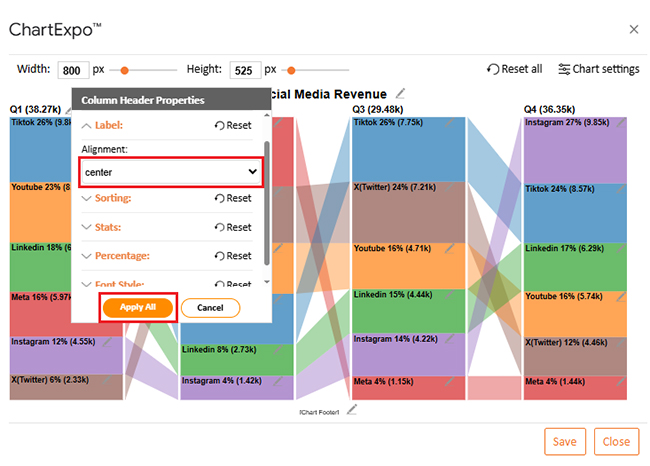650x466 pixels.
Task: Edit the Q3 Tiktok node with pencil icon
Action: (x=449, y=123)
